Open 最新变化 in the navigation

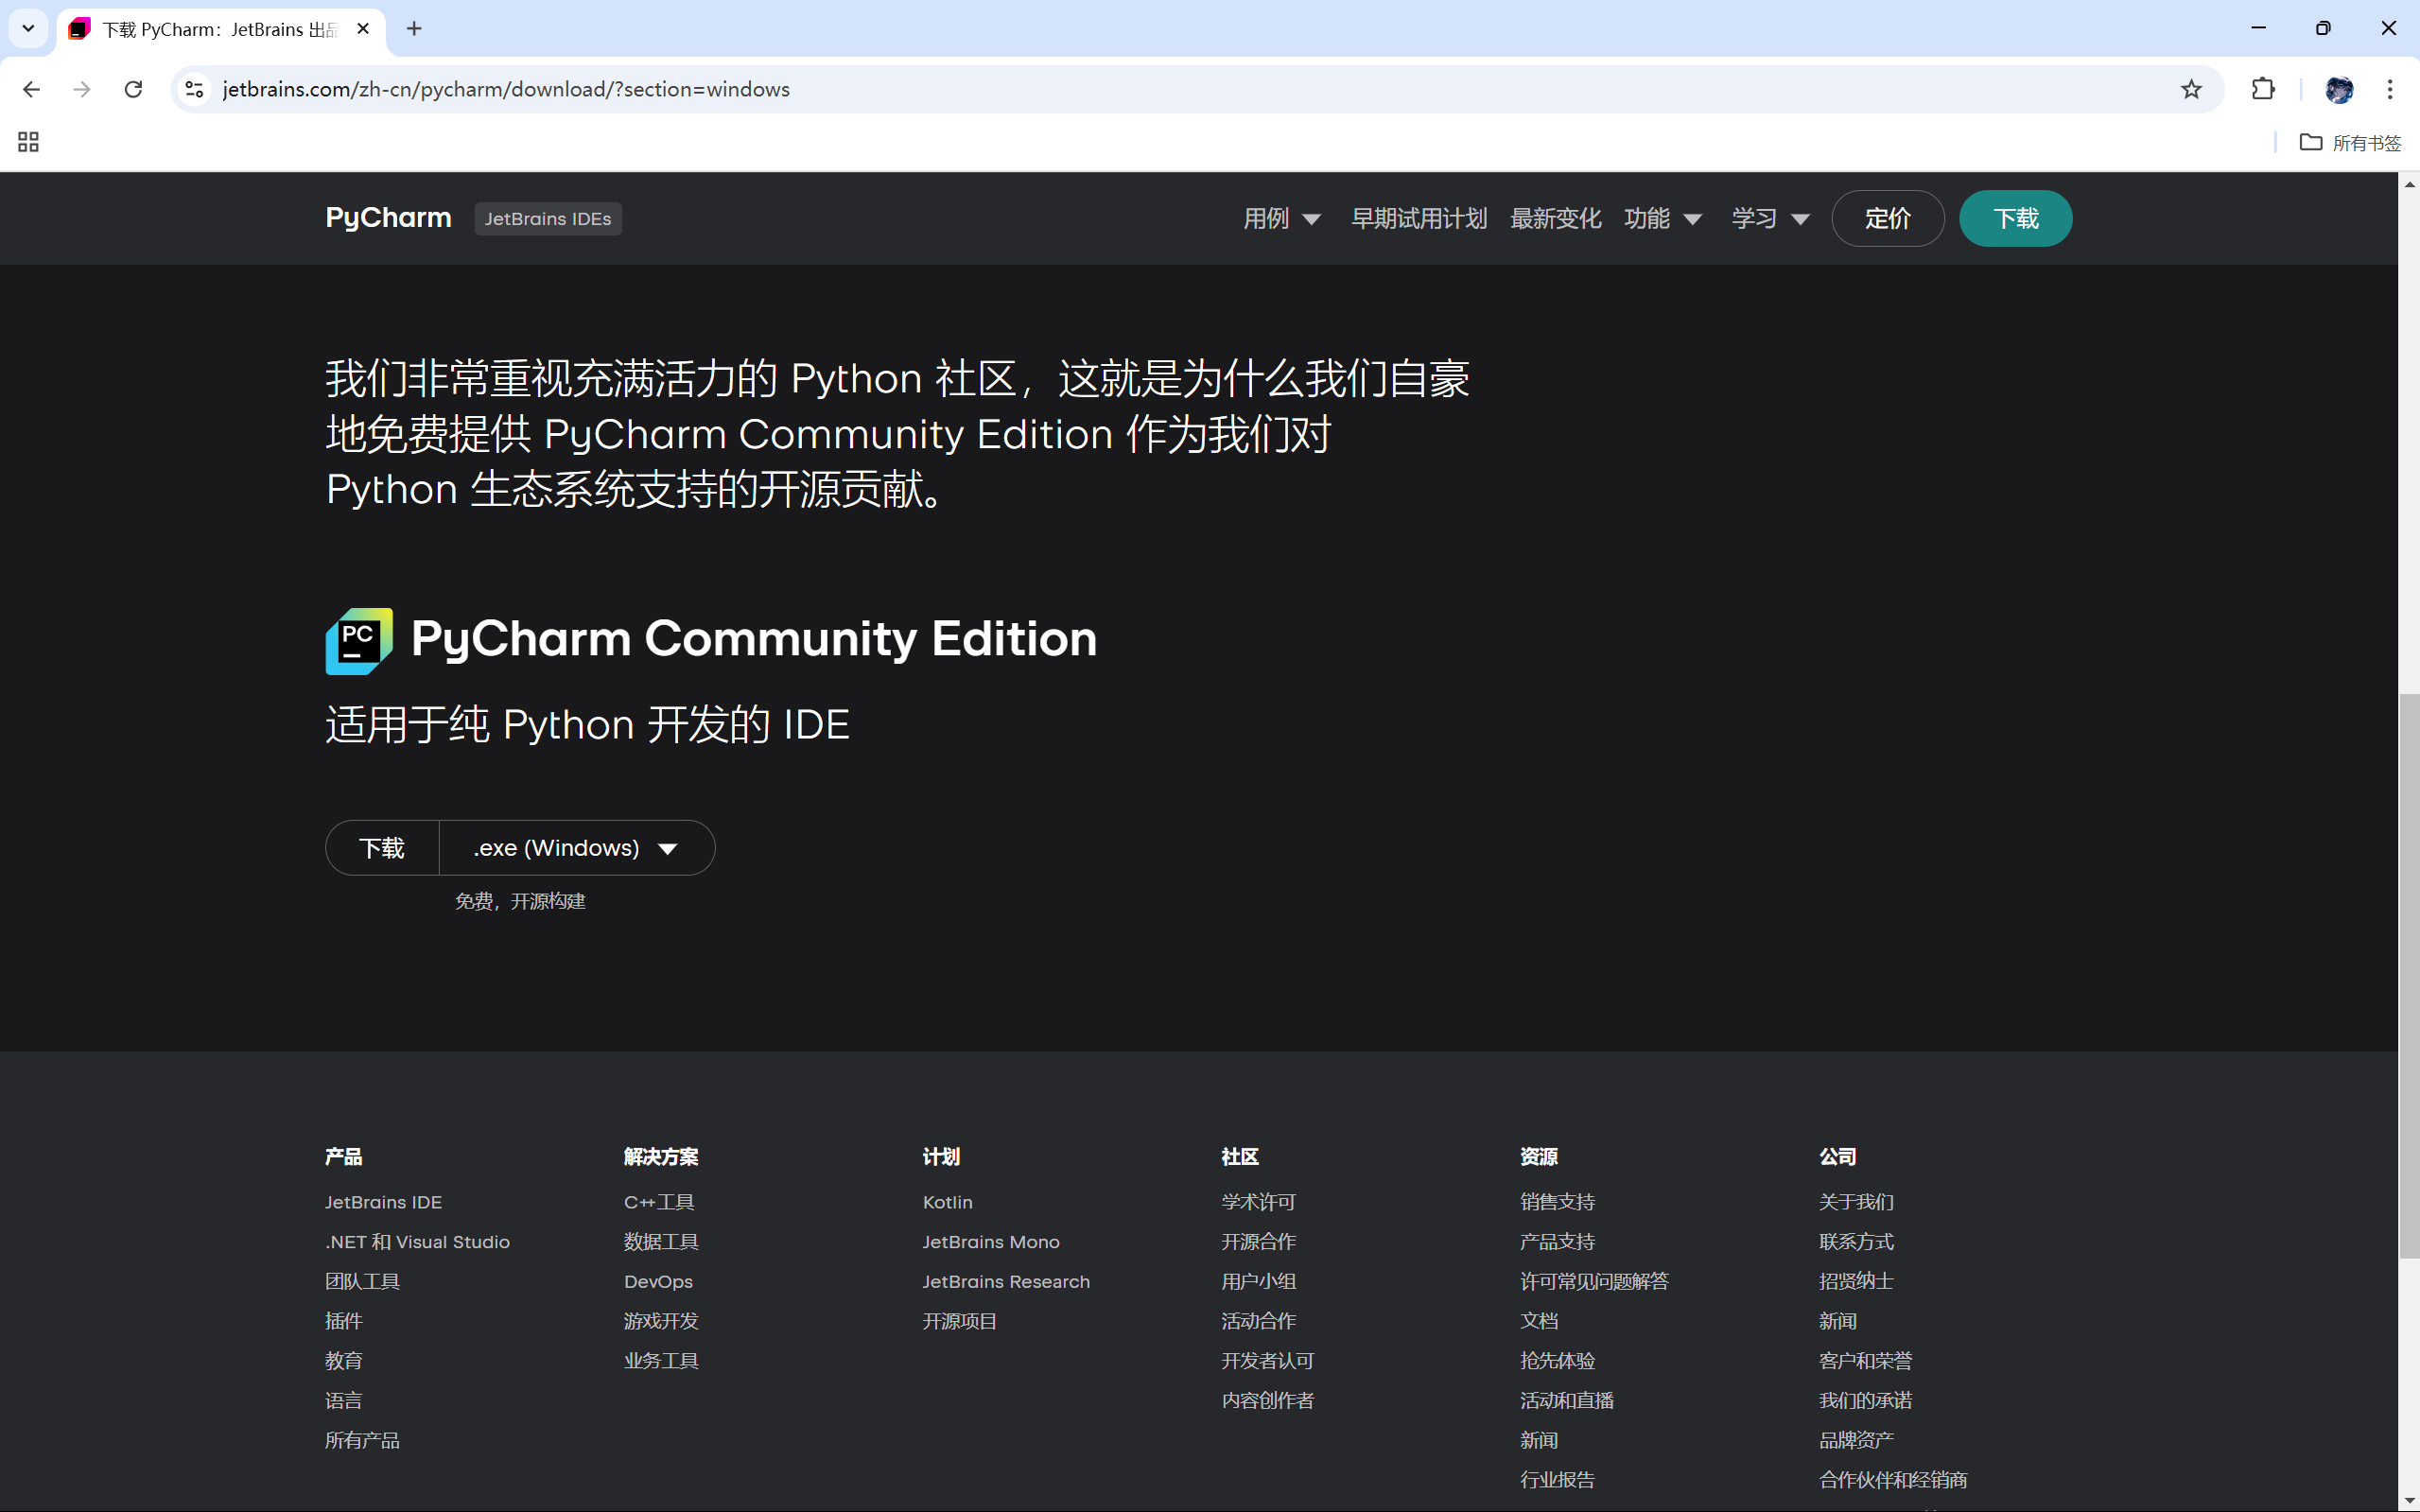click(x=1555, y=218)
